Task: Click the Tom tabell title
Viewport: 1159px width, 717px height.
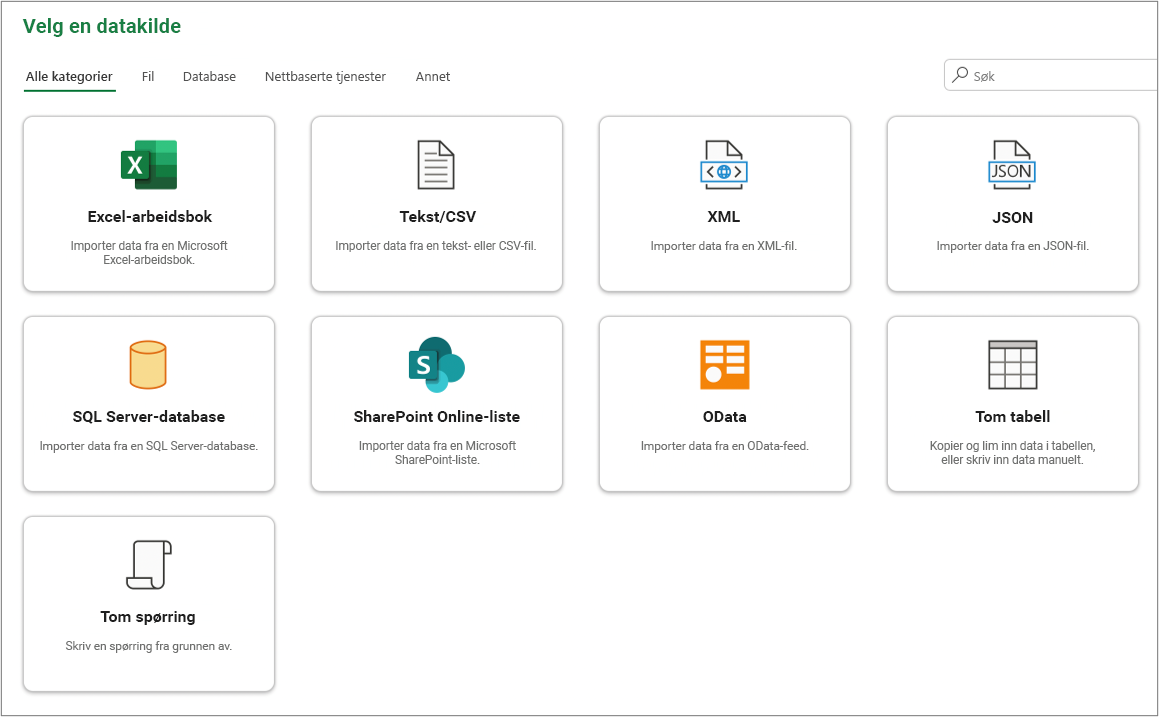Action: pos(1013,416)
